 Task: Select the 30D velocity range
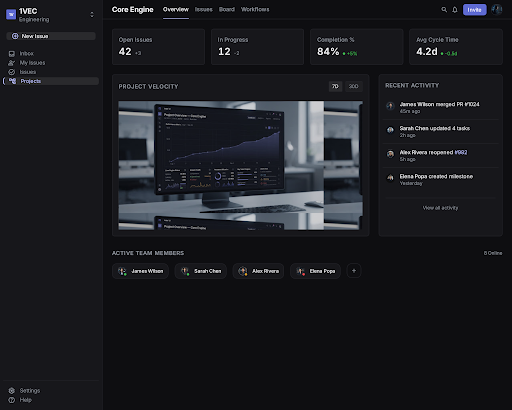pos(354,86)
